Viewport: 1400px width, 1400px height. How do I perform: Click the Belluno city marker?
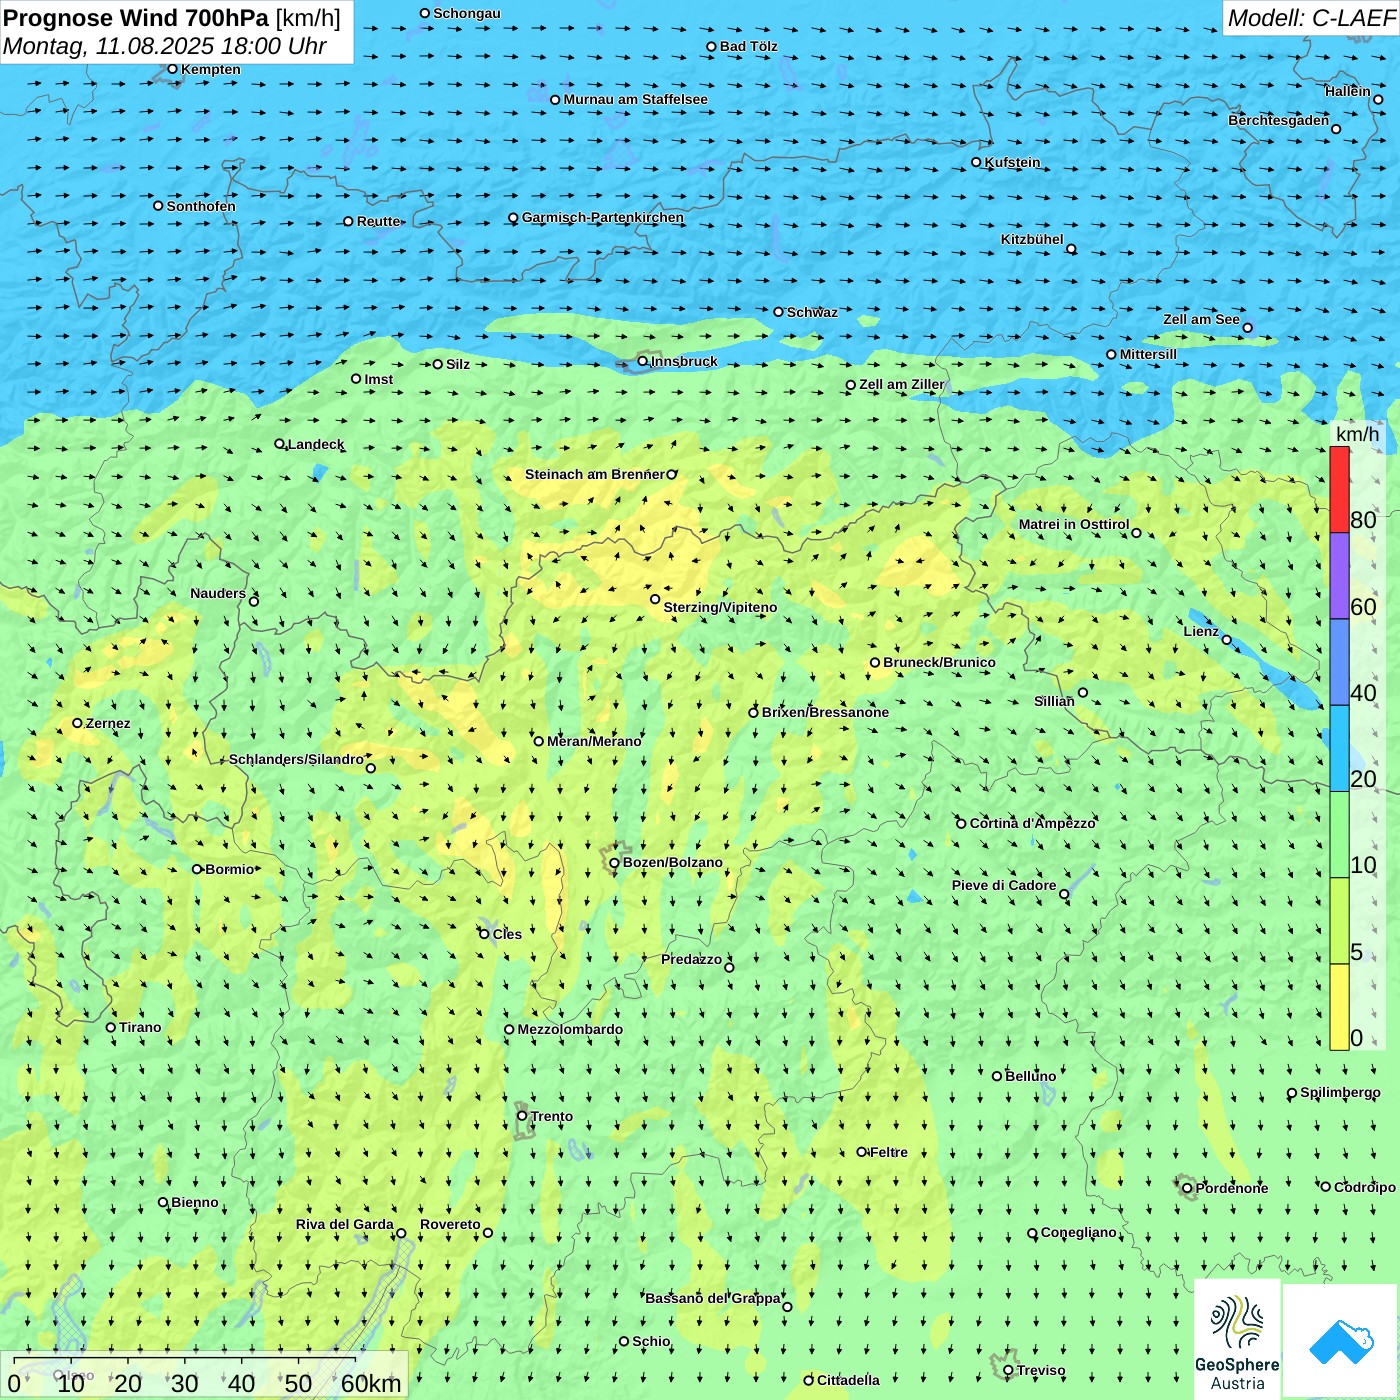point(997,1076)
